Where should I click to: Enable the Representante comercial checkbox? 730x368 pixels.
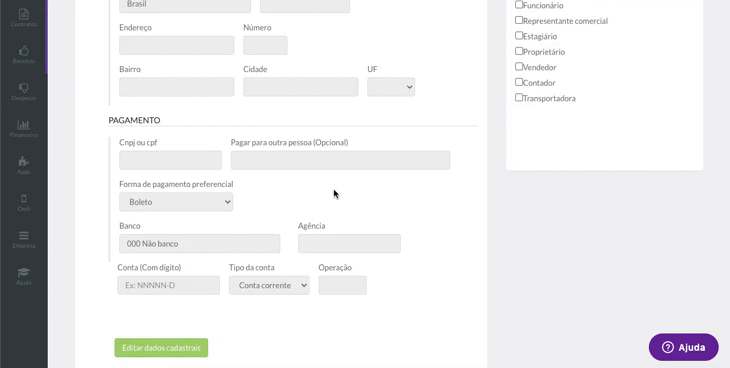tap(519, 20)
